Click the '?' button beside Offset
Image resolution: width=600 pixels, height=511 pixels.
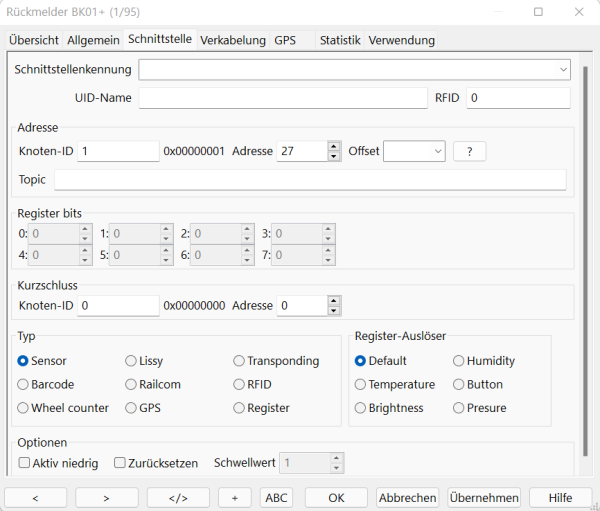point(469,151)
